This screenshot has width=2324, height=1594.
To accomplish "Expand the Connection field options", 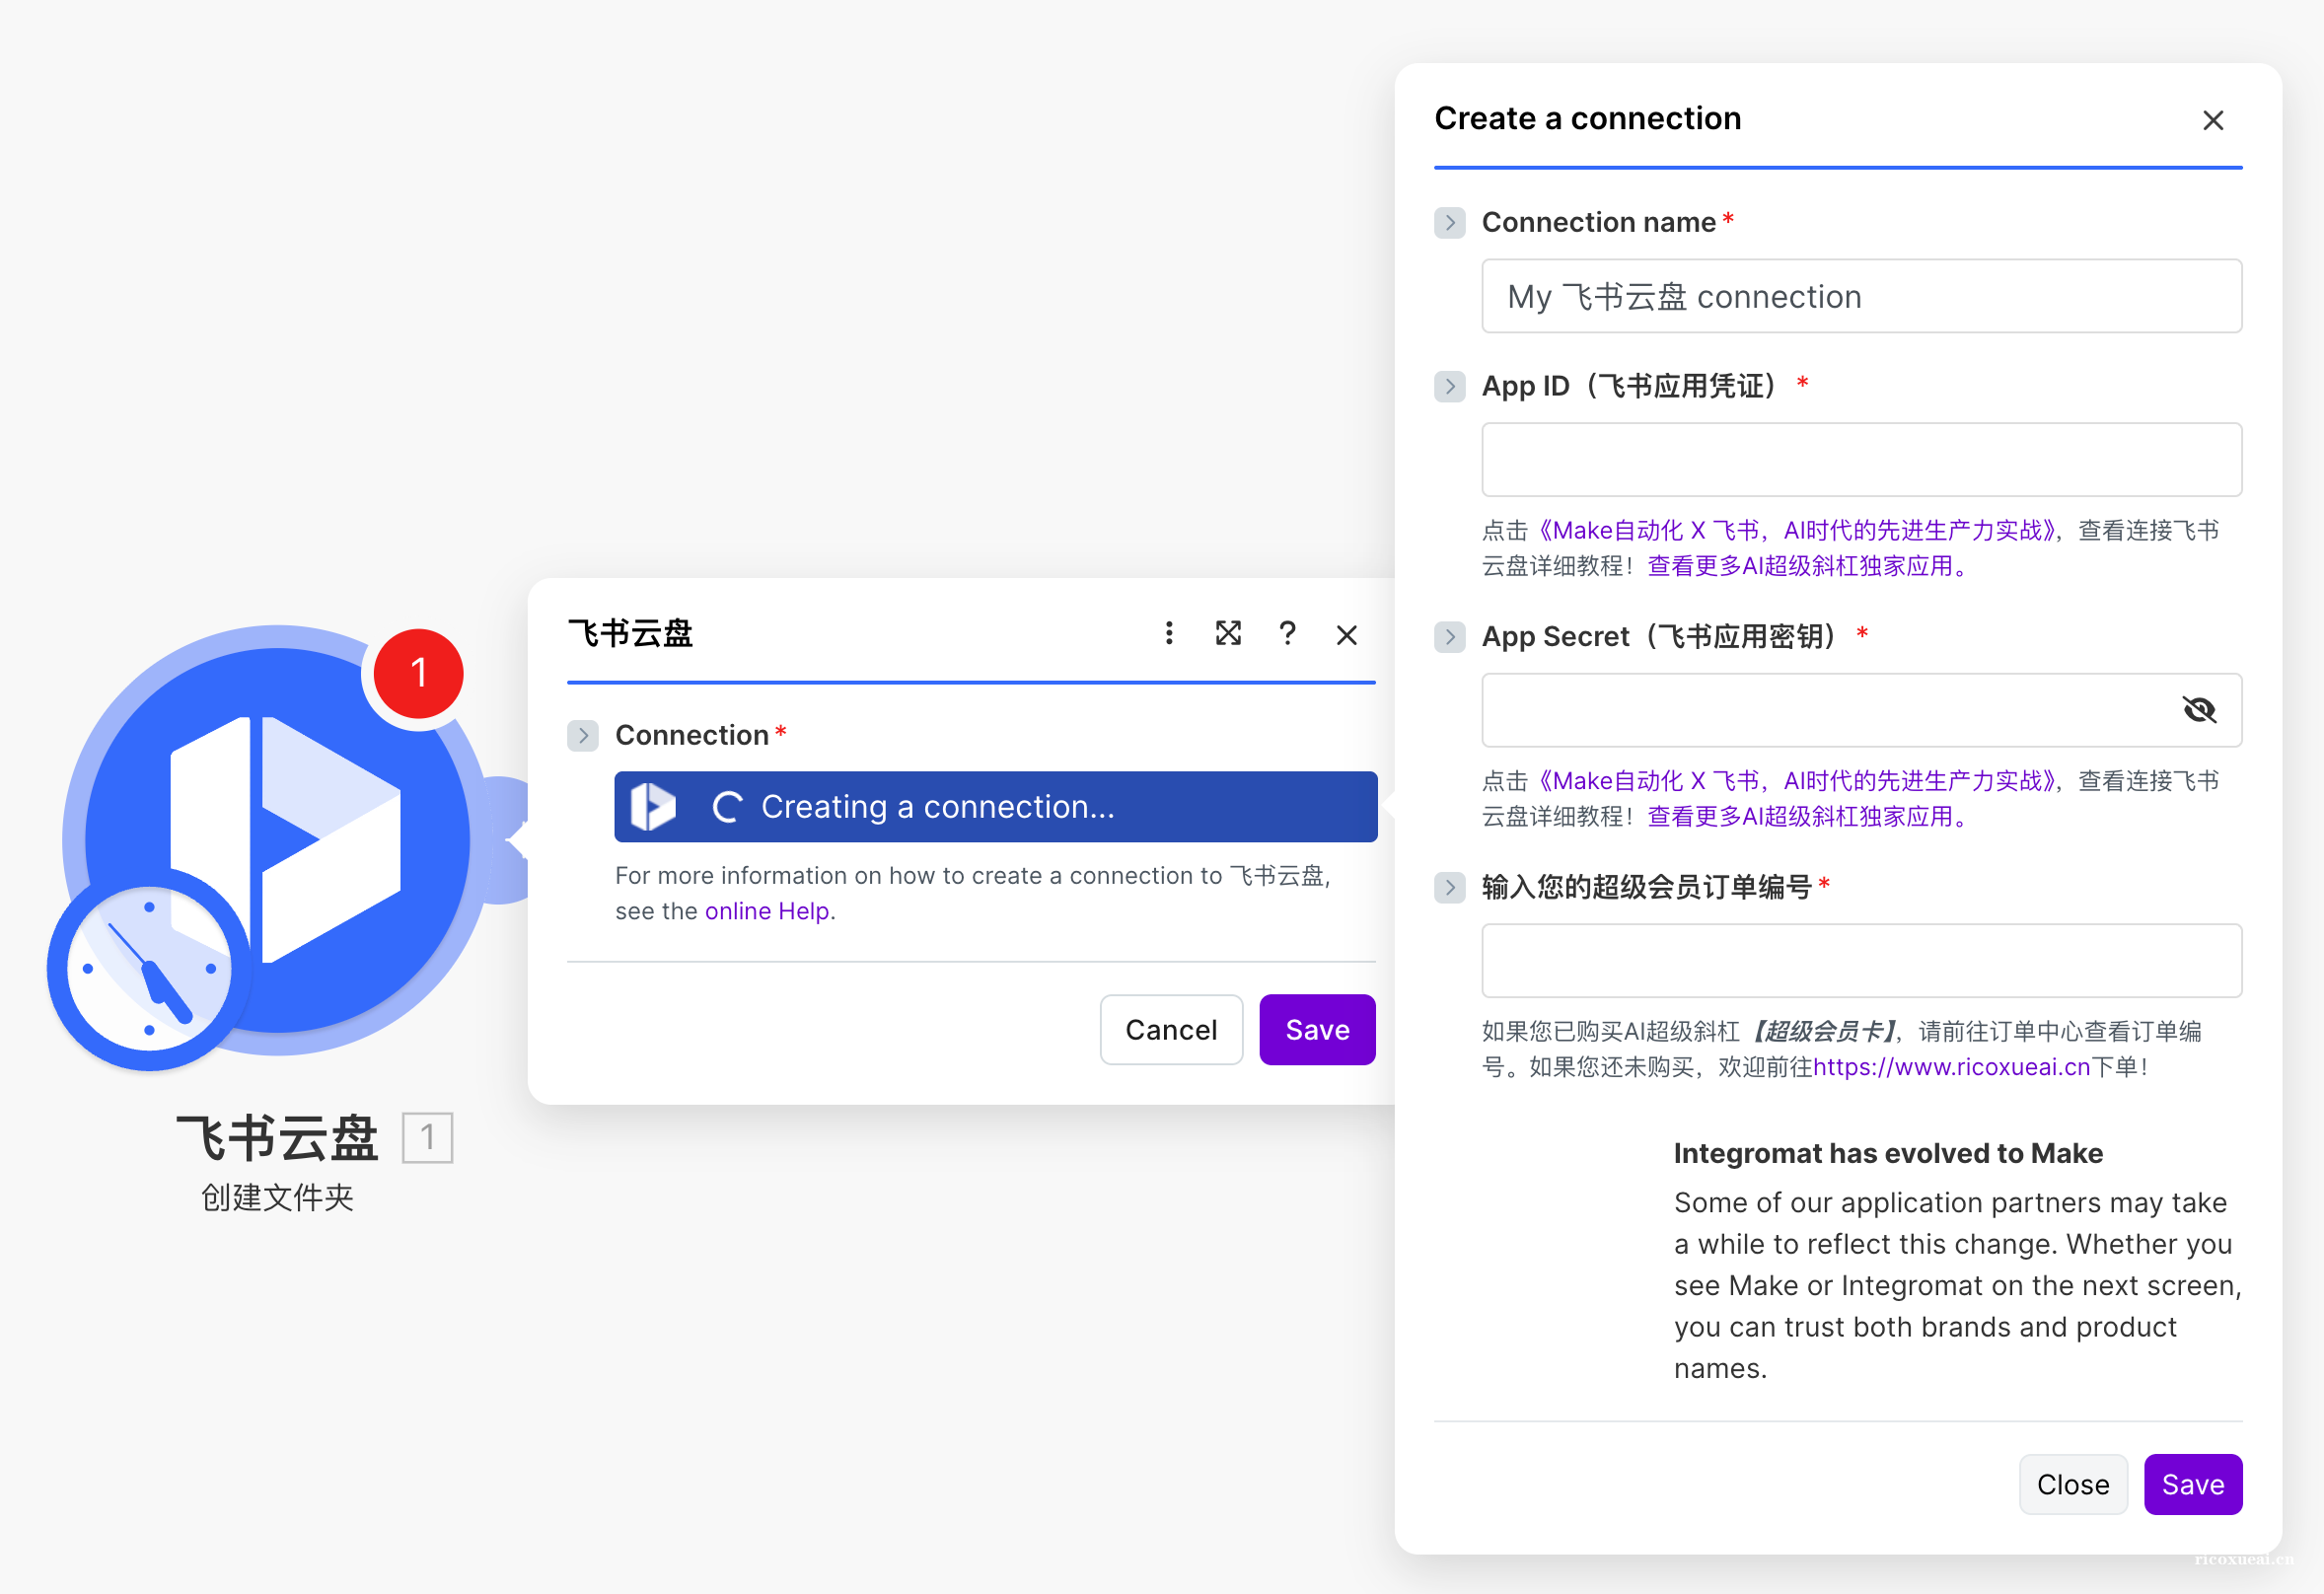I will click(583, 735).
